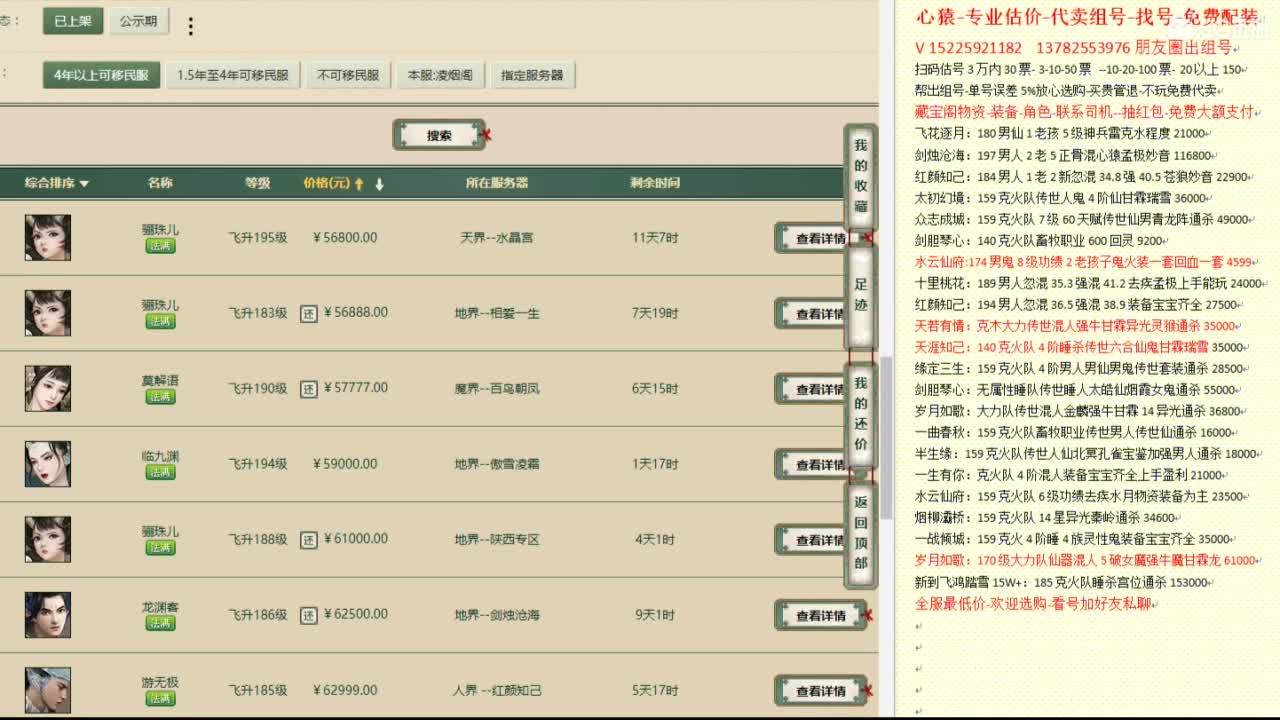1280x720 pixels.
Task: Open the 足迹 sidebar tab
Action: (x=860, y=294)
